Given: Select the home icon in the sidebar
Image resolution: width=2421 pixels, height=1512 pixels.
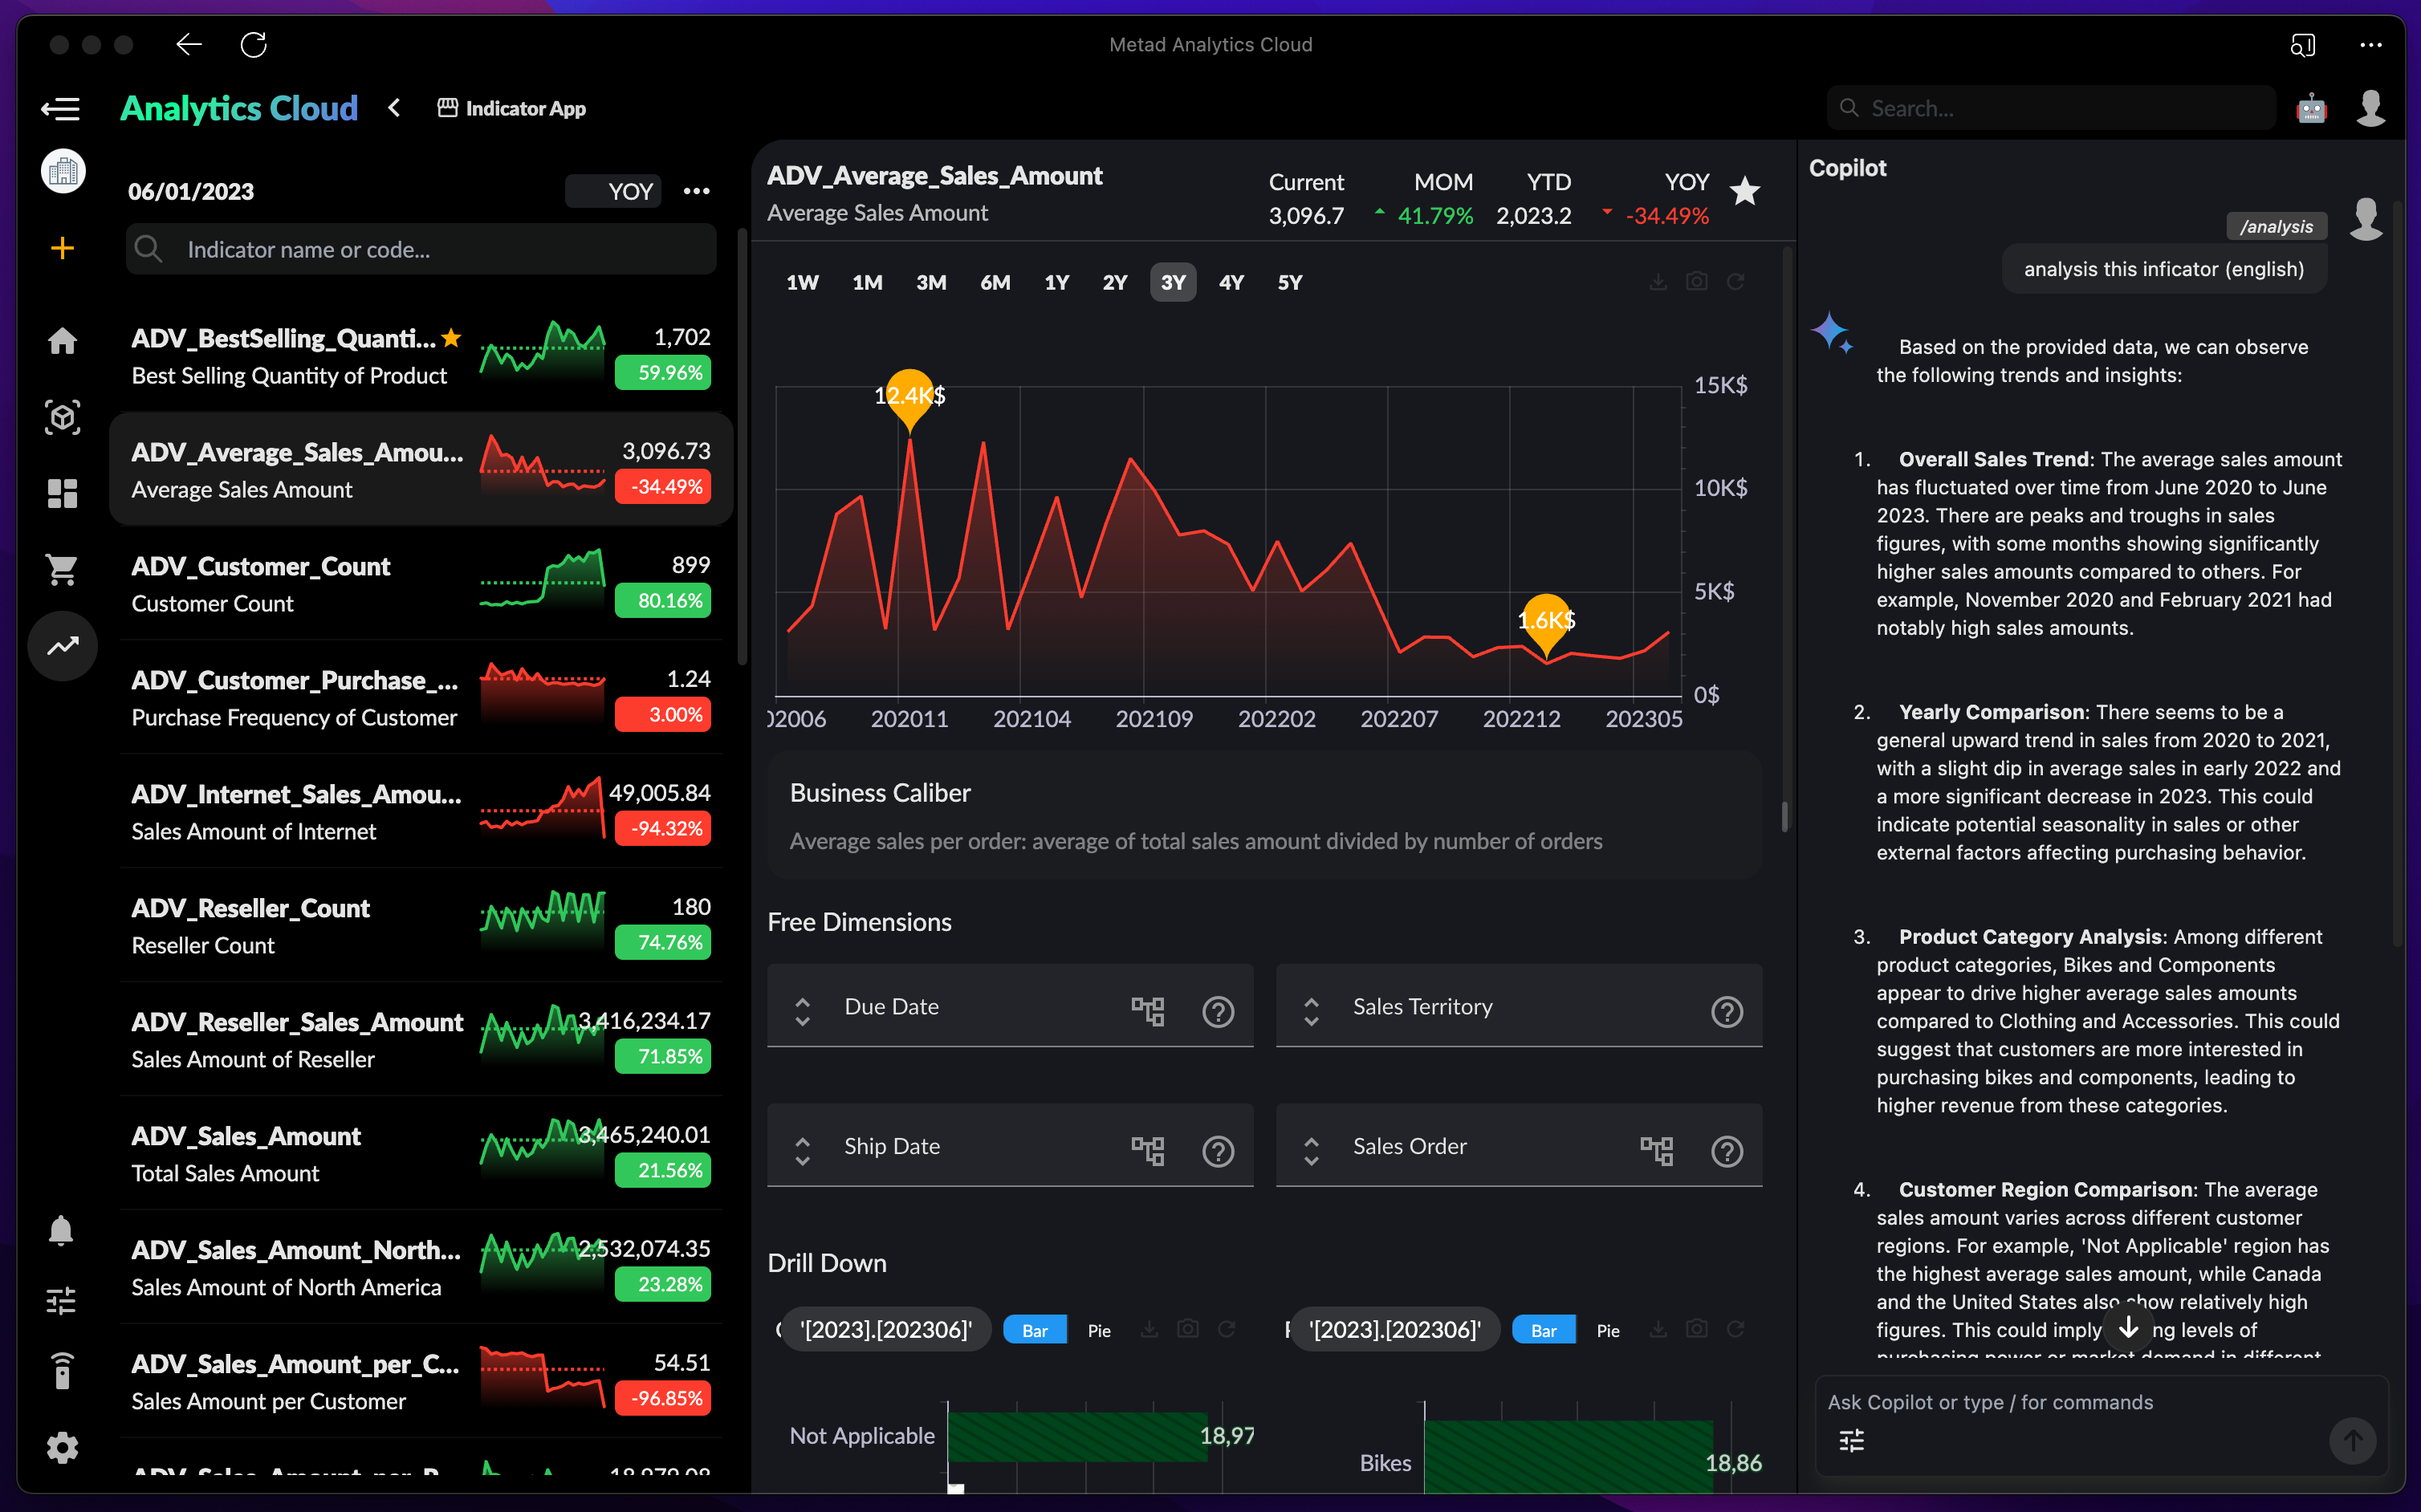Looking at the screenshot, I should (61, 341).
